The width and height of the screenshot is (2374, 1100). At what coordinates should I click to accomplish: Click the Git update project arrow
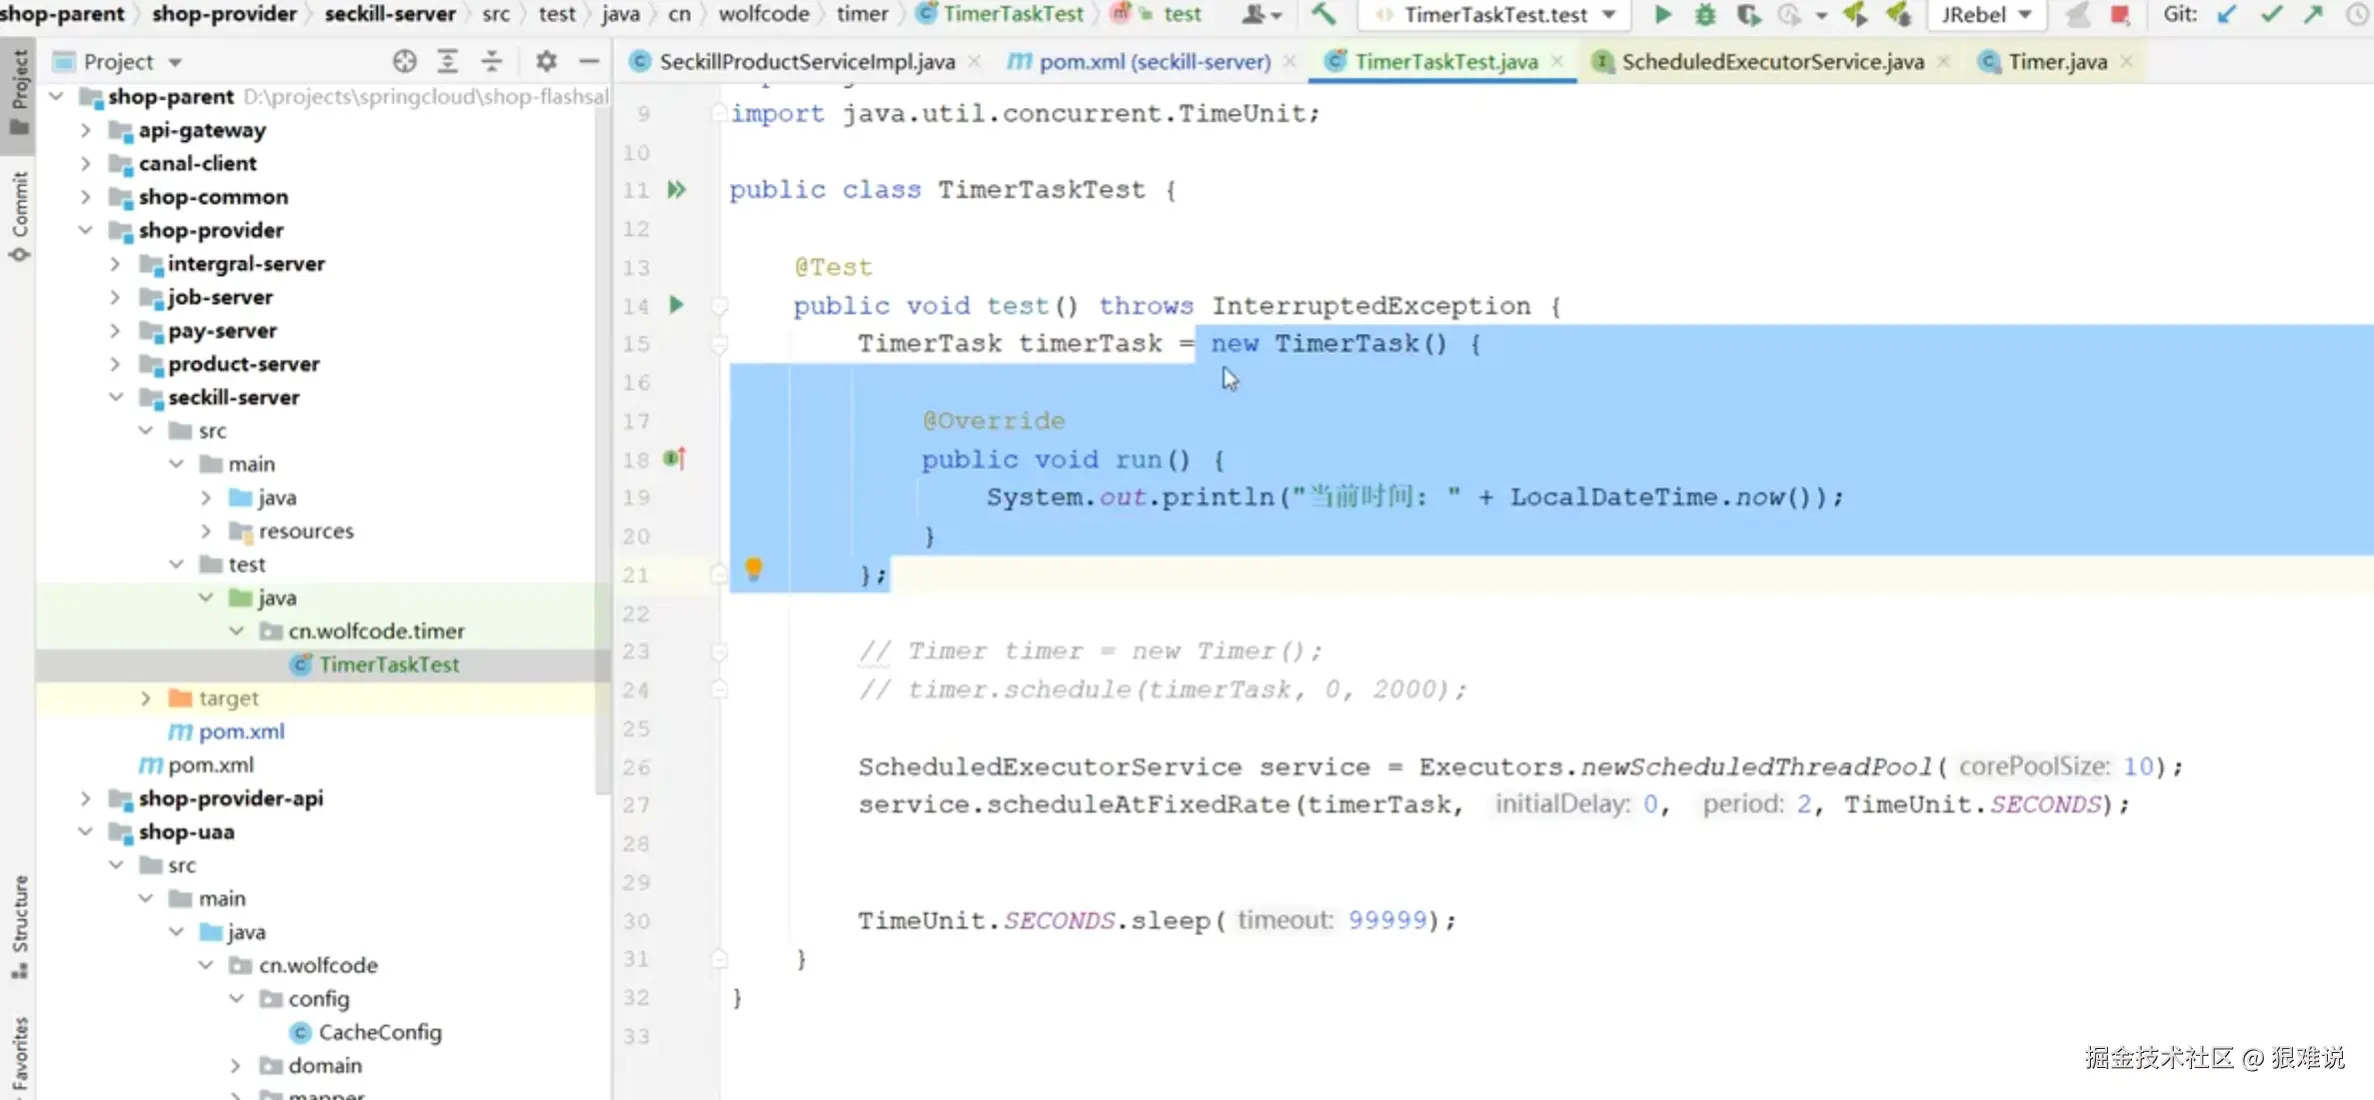click(x=2227, y=14)
